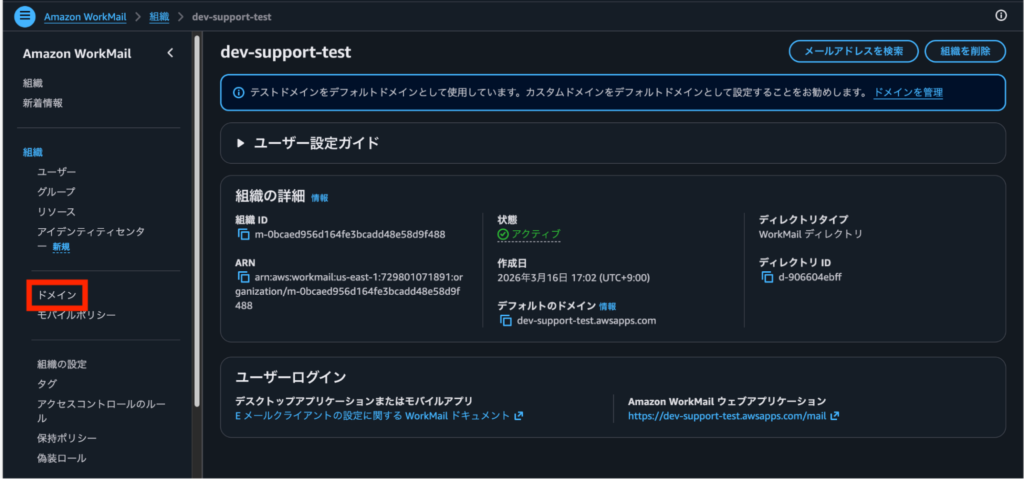
Task: Copy the organization ID value
Action: coord(243,235)
